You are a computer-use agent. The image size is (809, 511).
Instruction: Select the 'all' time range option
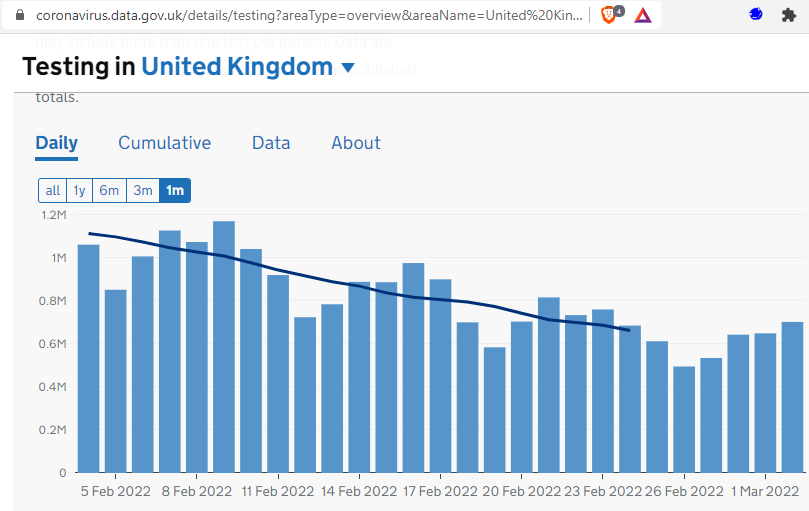tap(52, 190)
